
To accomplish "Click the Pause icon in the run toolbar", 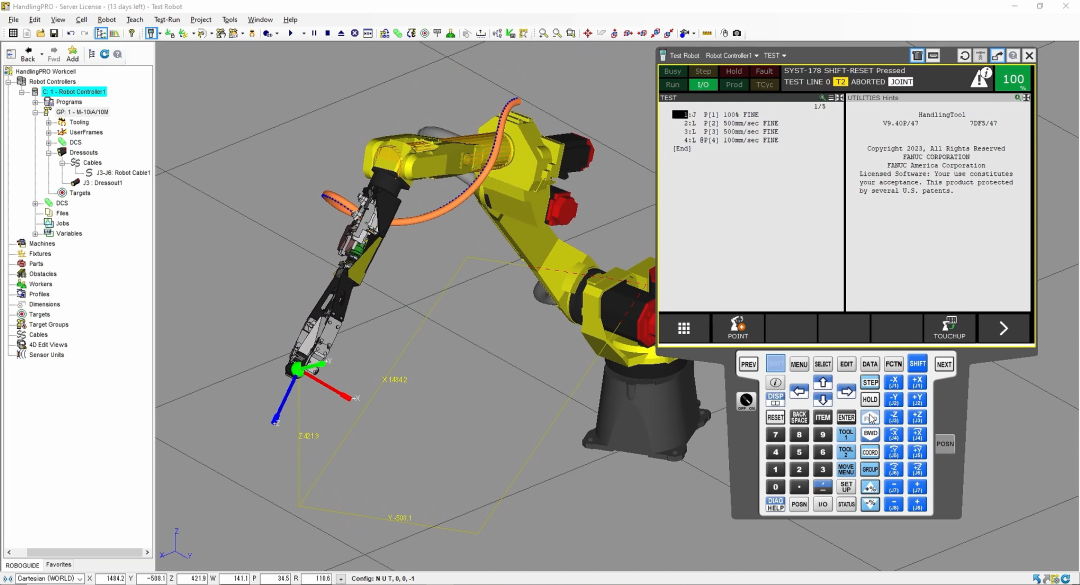I will pyautogui.click(x=314, y=33).
